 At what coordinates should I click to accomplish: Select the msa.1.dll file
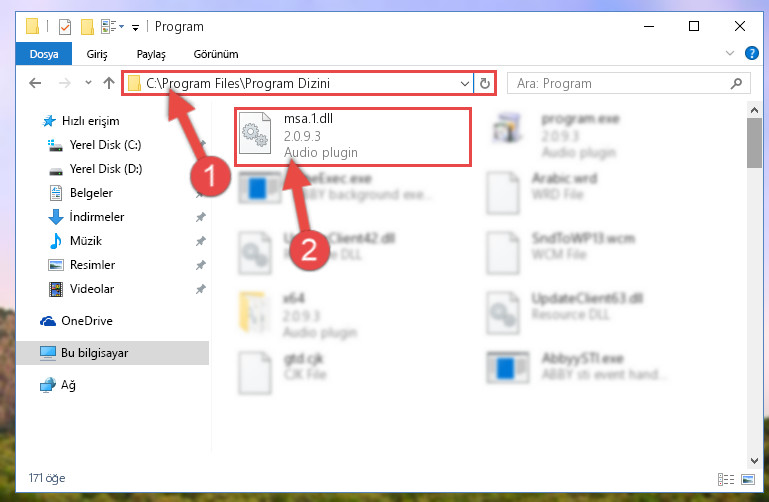click(x=353, y=137)
